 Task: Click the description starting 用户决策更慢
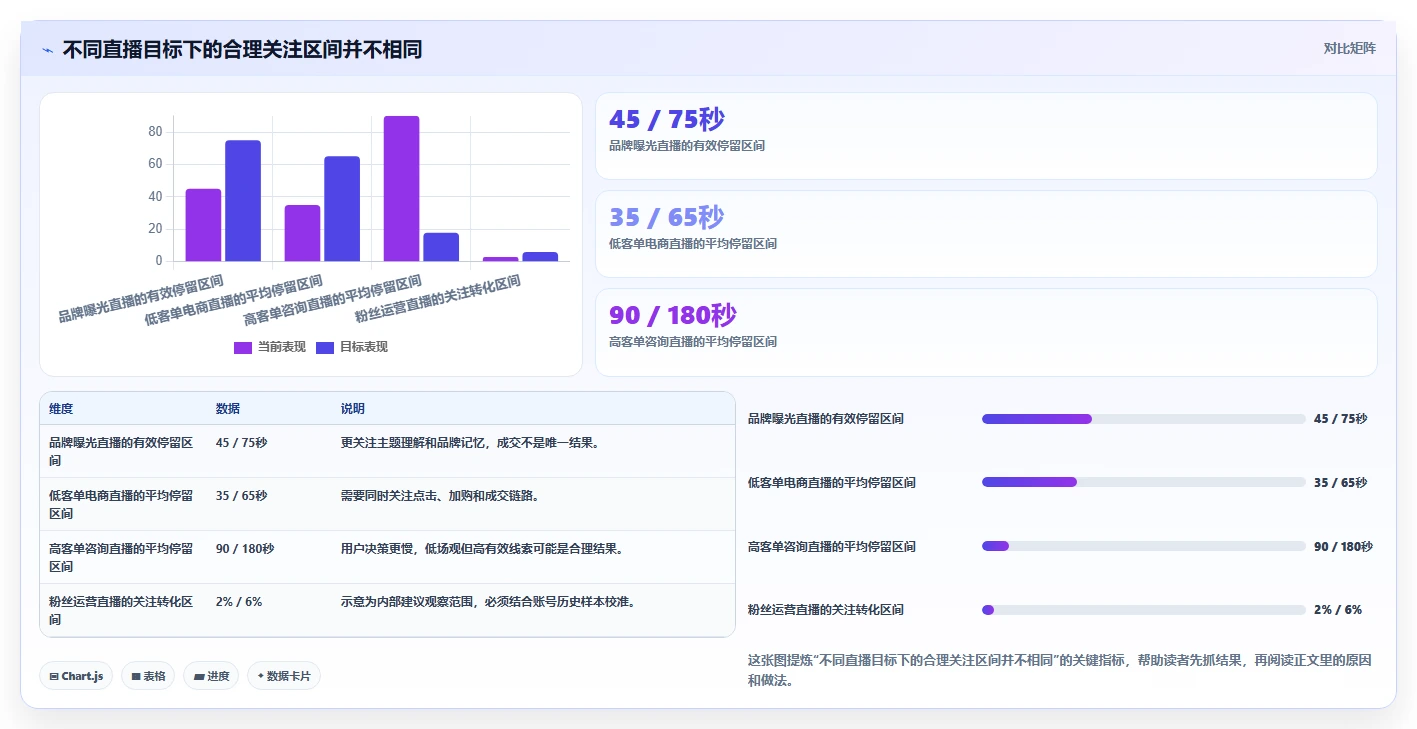click(x=482, y=548)
